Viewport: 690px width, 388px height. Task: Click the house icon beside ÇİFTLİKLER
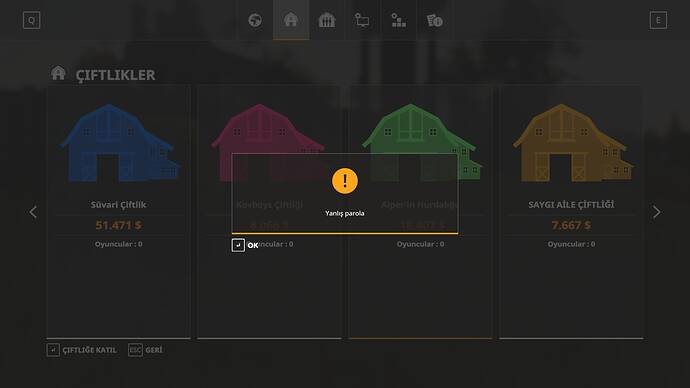click(58, 73)
